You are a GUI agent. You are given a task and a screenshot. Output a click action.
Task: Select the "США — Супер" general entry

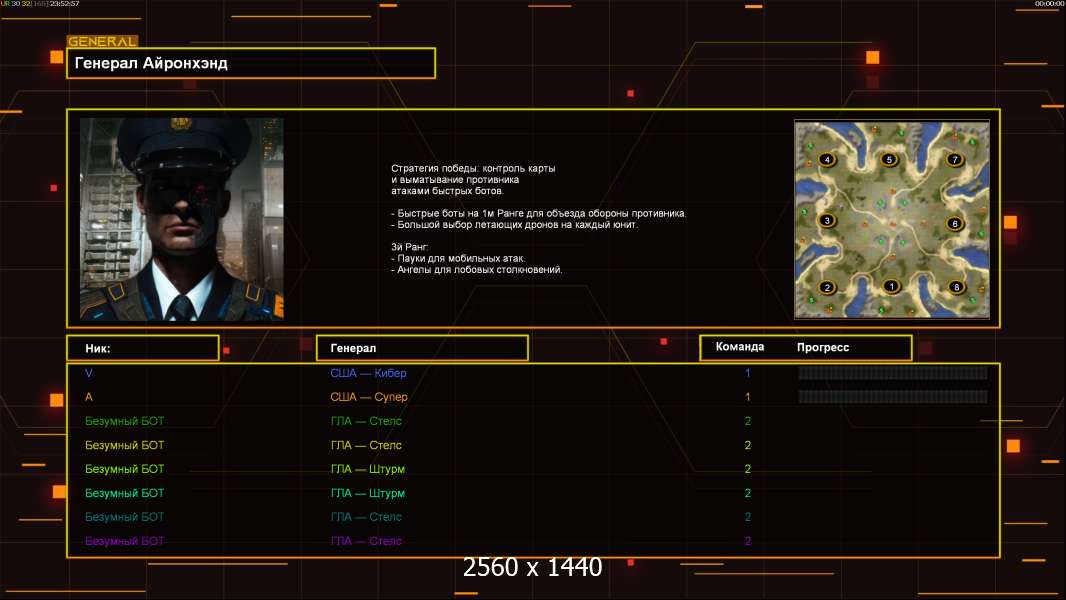tap(368, 397)
